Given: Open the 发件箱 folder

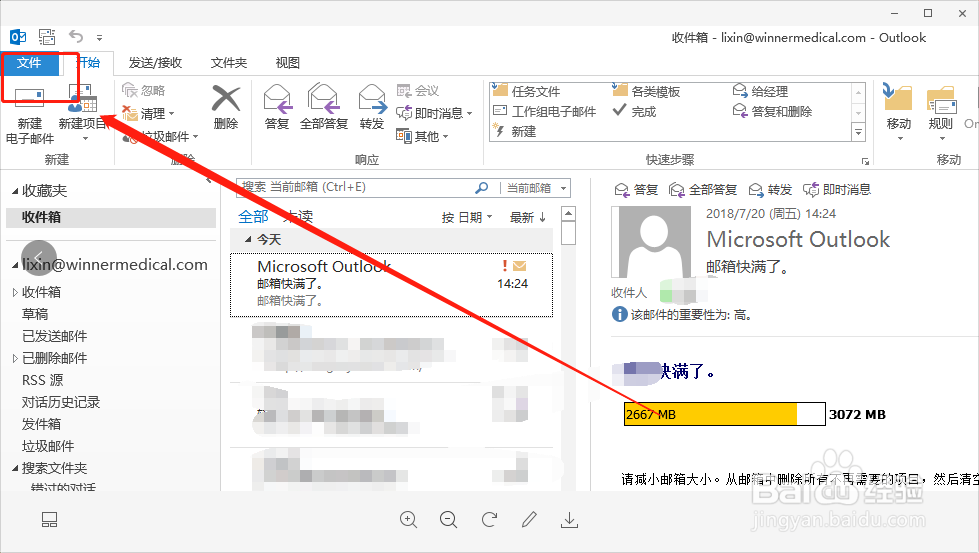Looking at the screenshot, I should pyautogui.click(x=41, y=424).
